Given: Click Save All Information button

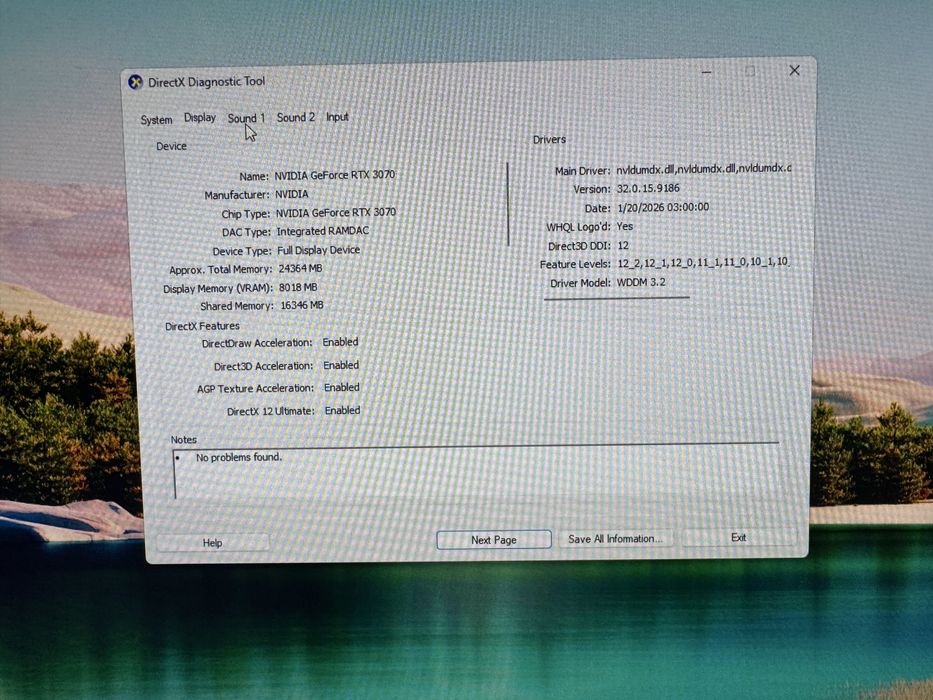Looking at the screenshot, I should pyautogui.click(x=615, y=539).
